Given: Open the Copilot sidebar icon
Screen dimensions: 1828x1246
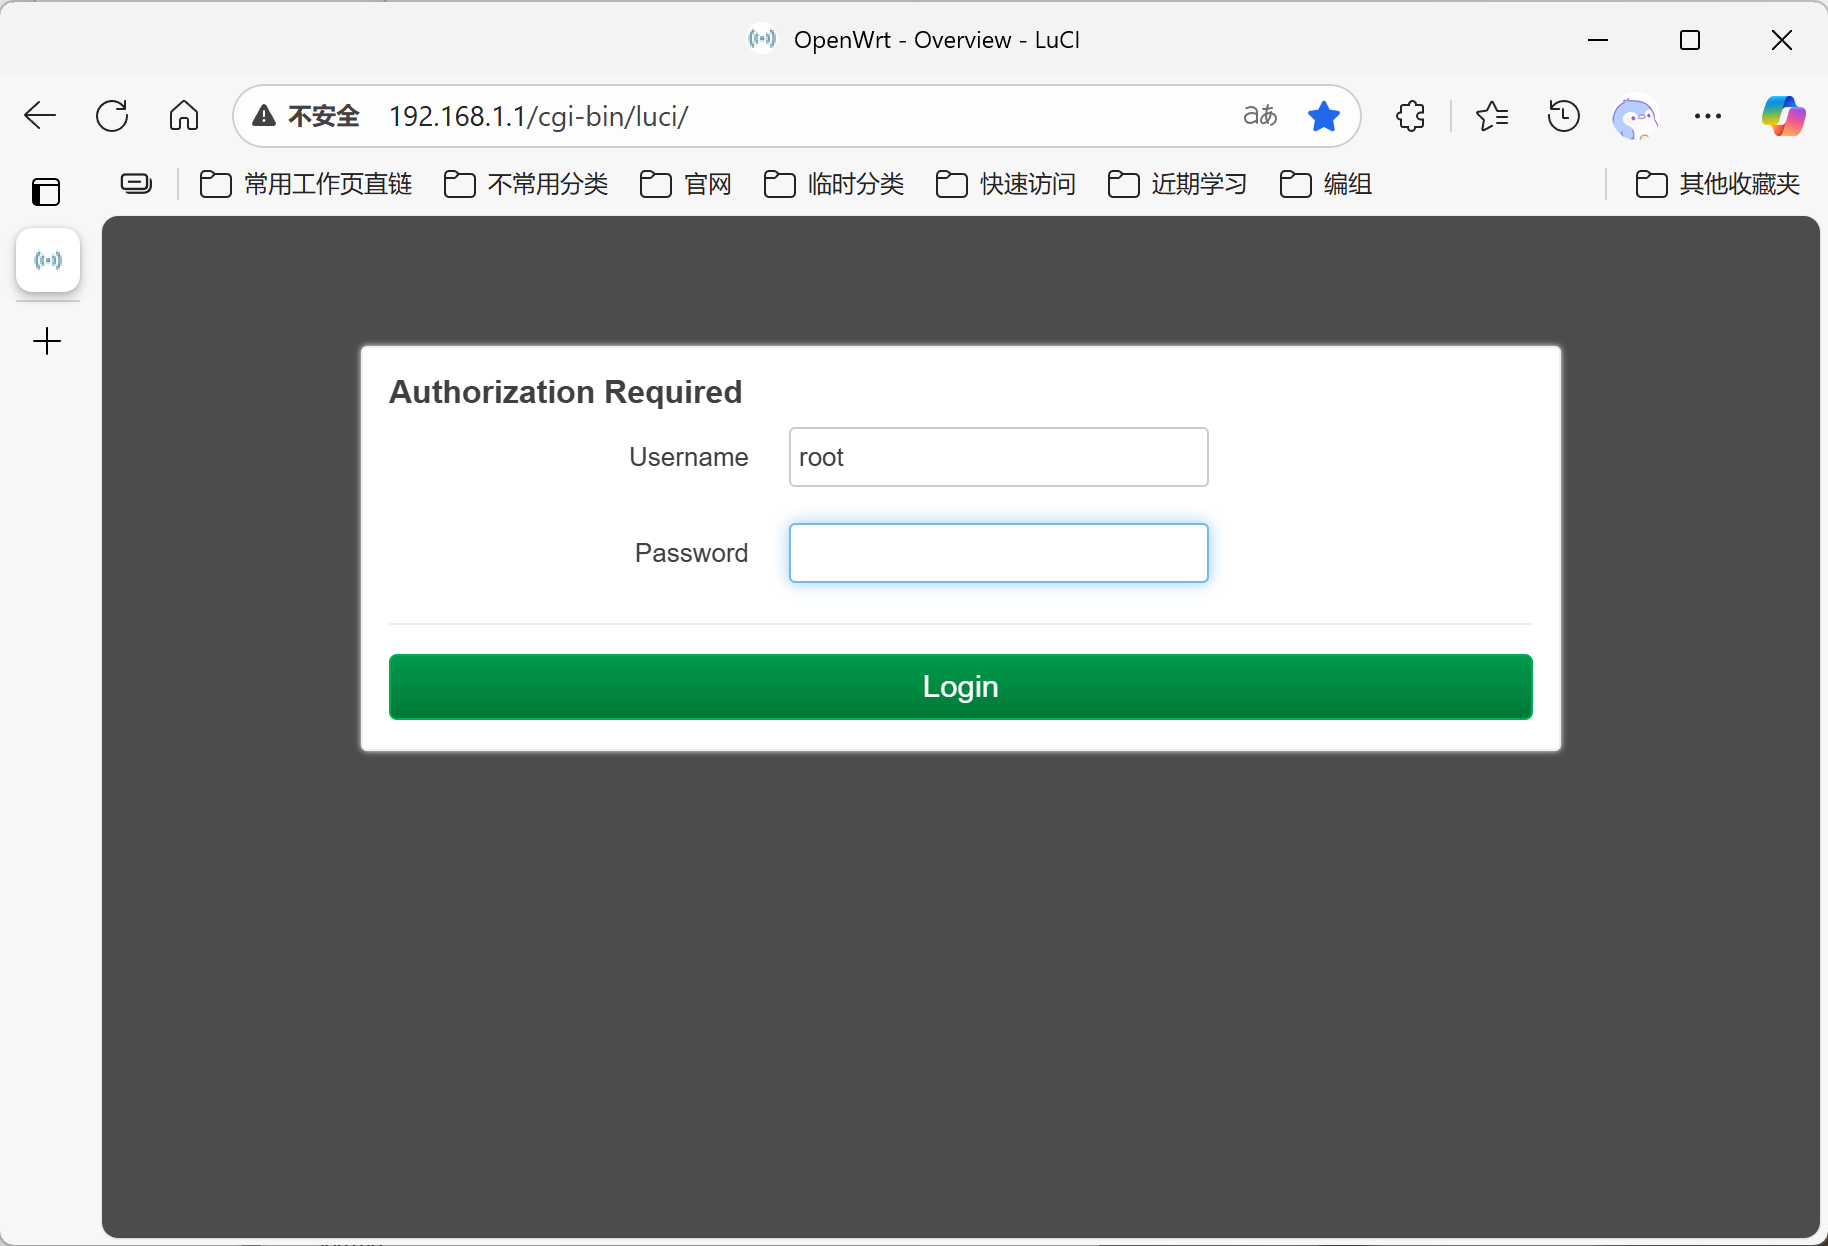Looking at the screenshot, I should coord(1783,116).
